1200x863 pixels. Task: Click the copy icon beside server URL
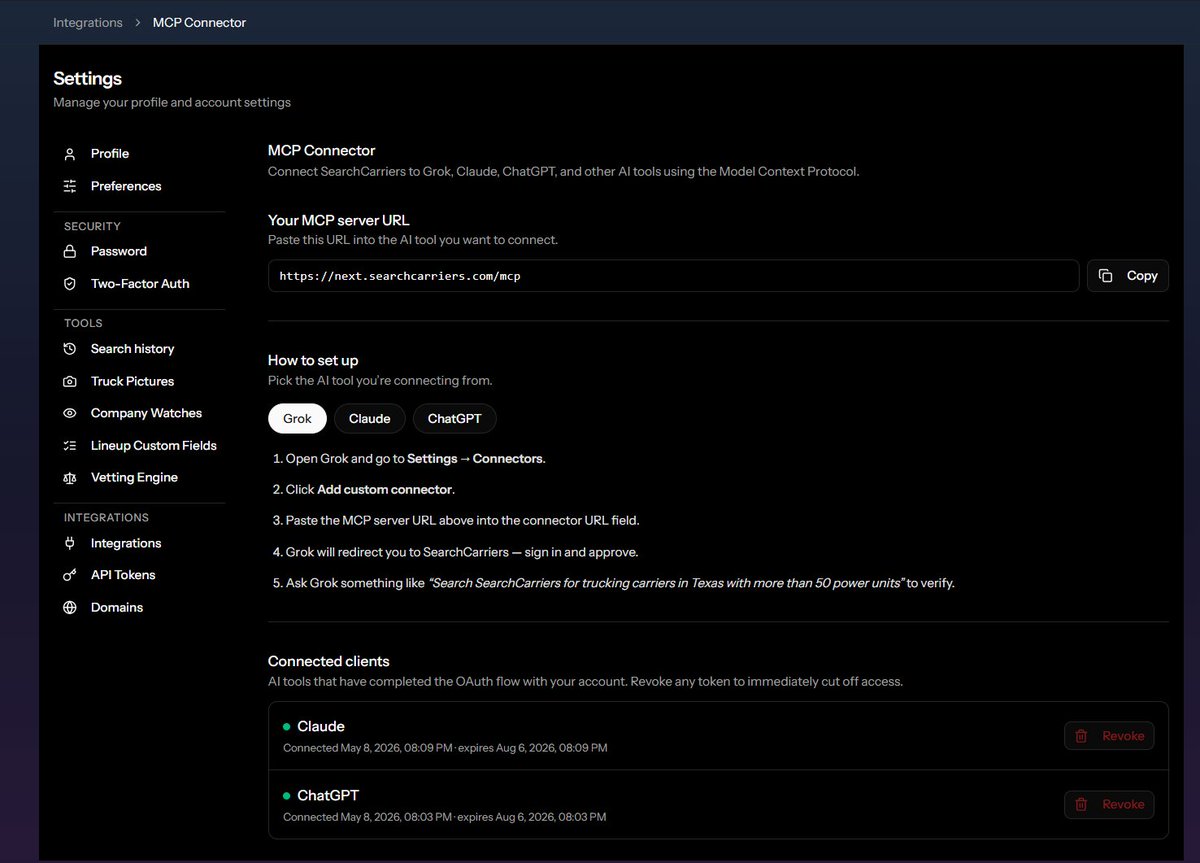coord(1105,276)
